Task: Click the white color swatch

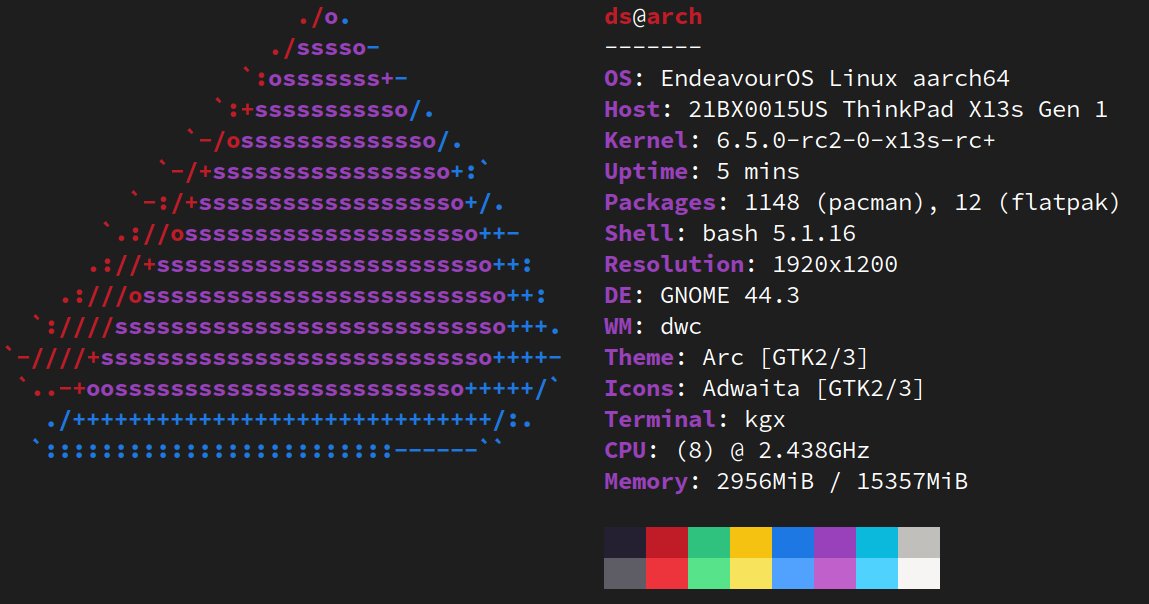Action: click(919, 573)
